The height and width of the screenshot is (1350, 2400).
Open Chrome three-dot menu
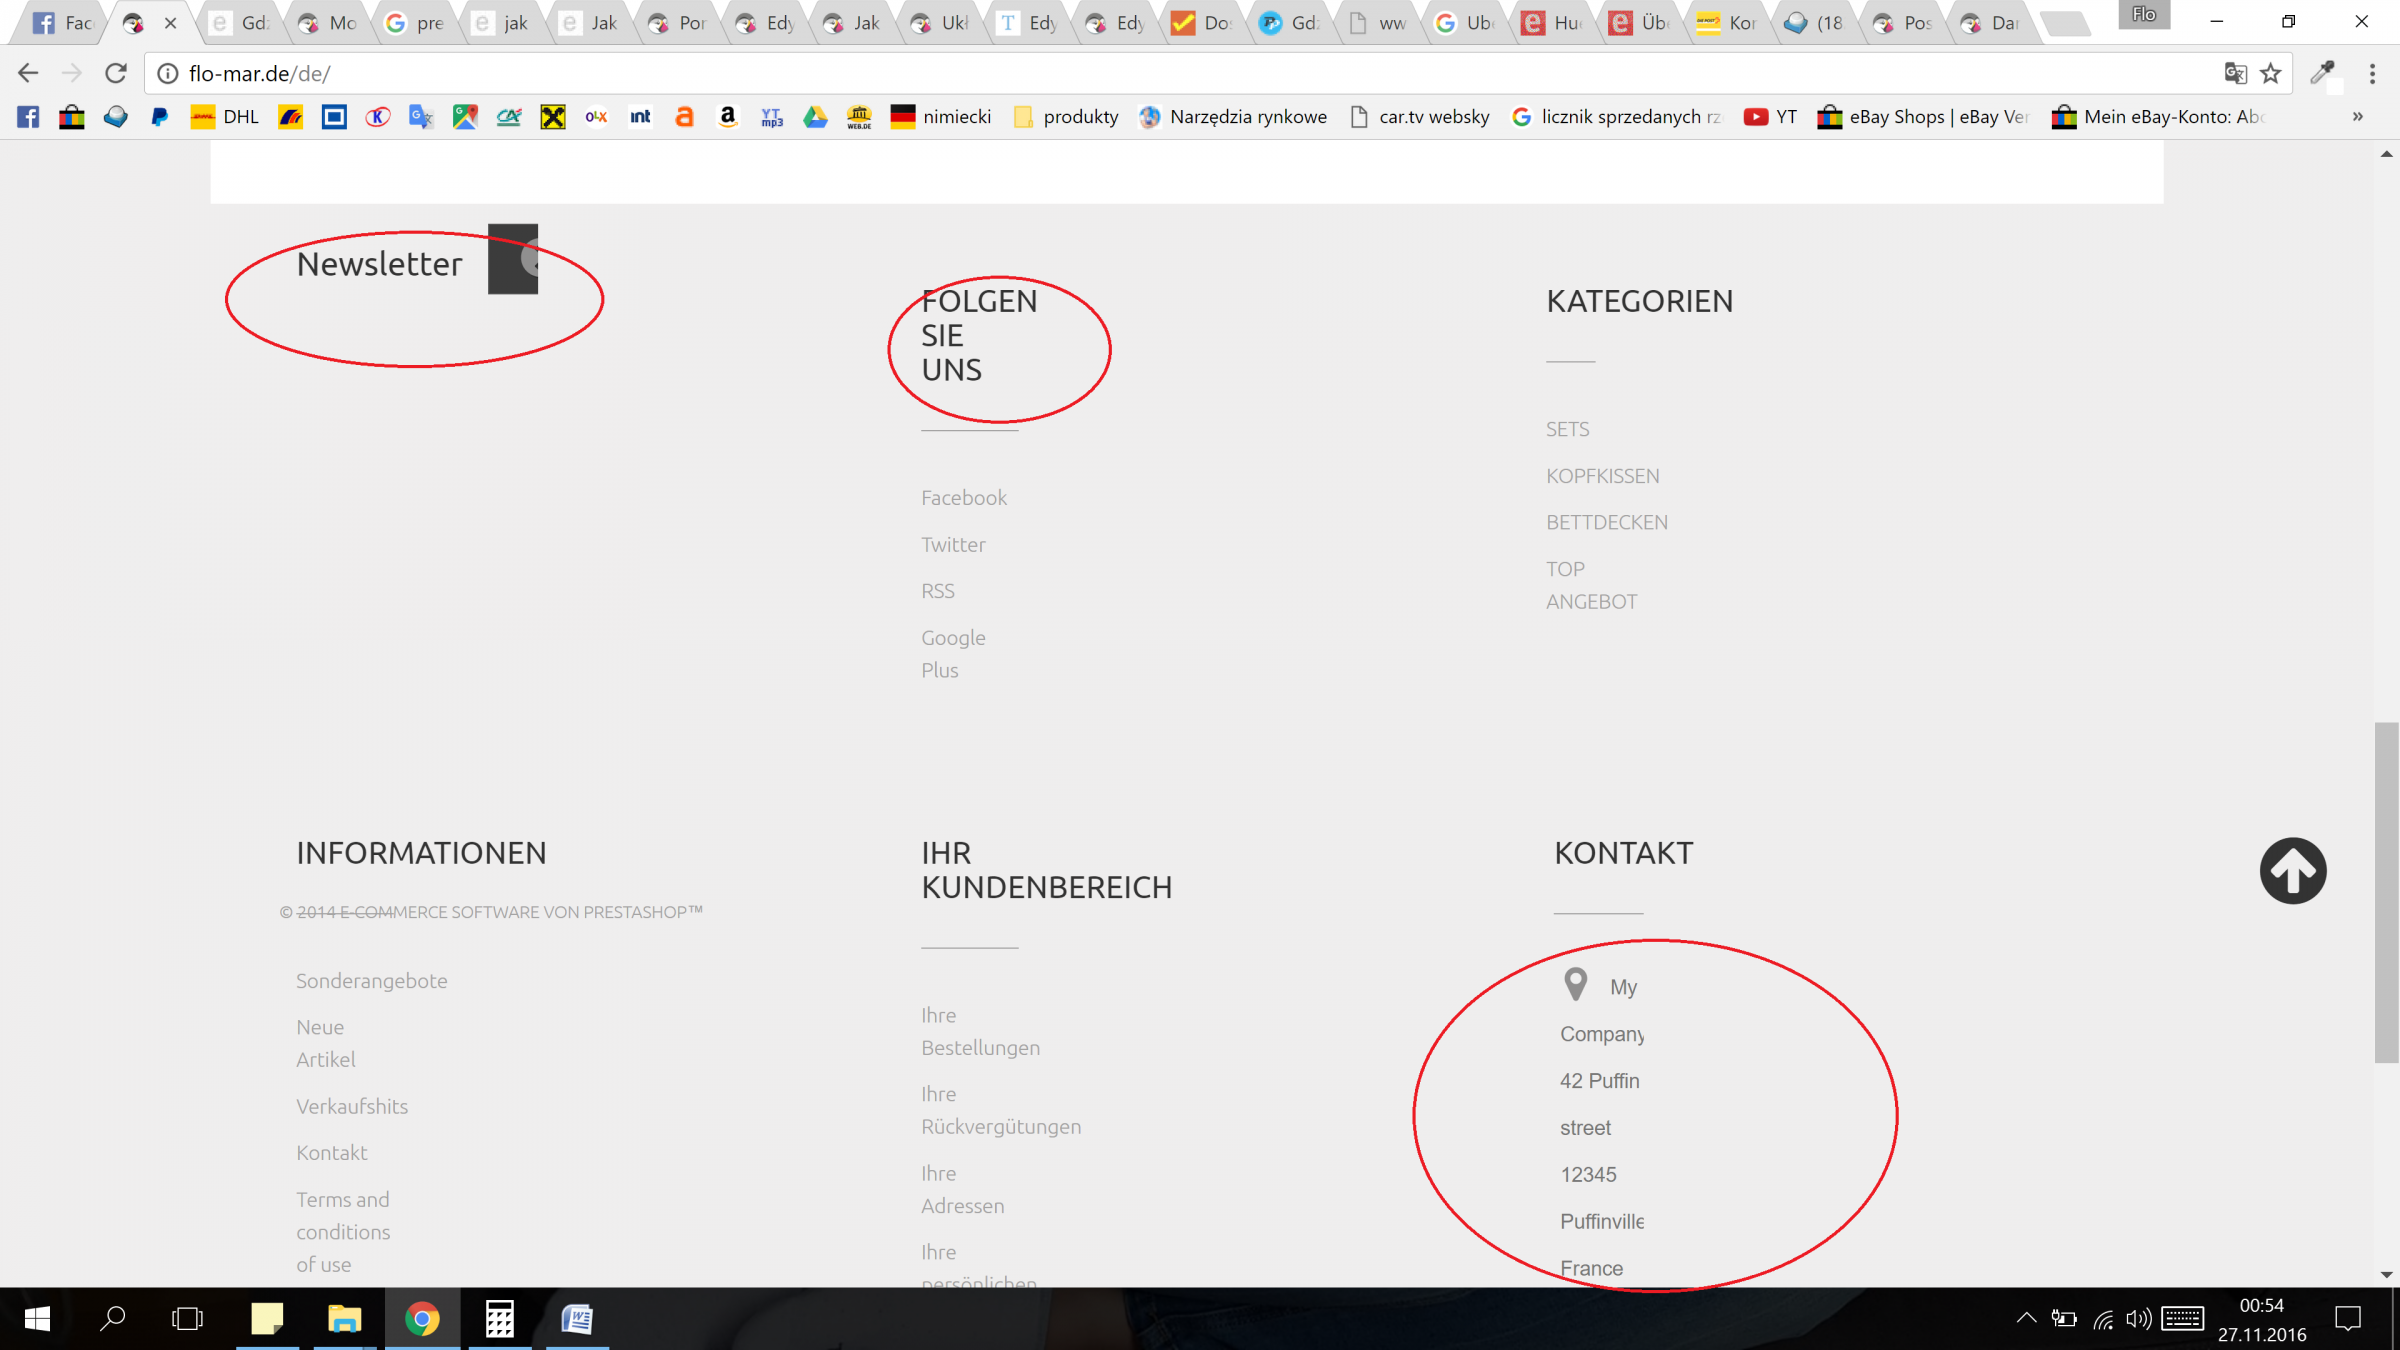[x=2372, y=73]
